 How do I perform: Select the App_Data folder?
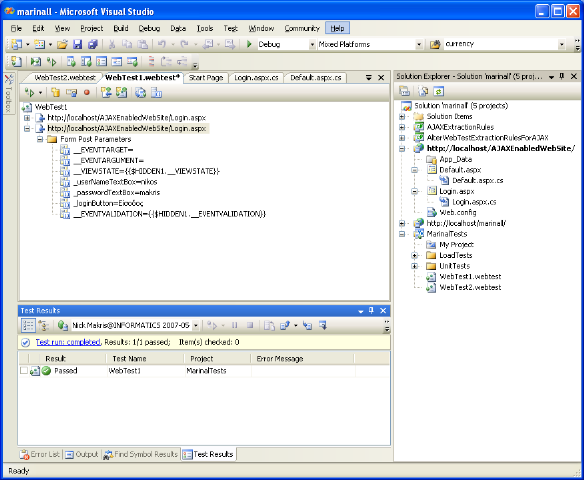456,159
